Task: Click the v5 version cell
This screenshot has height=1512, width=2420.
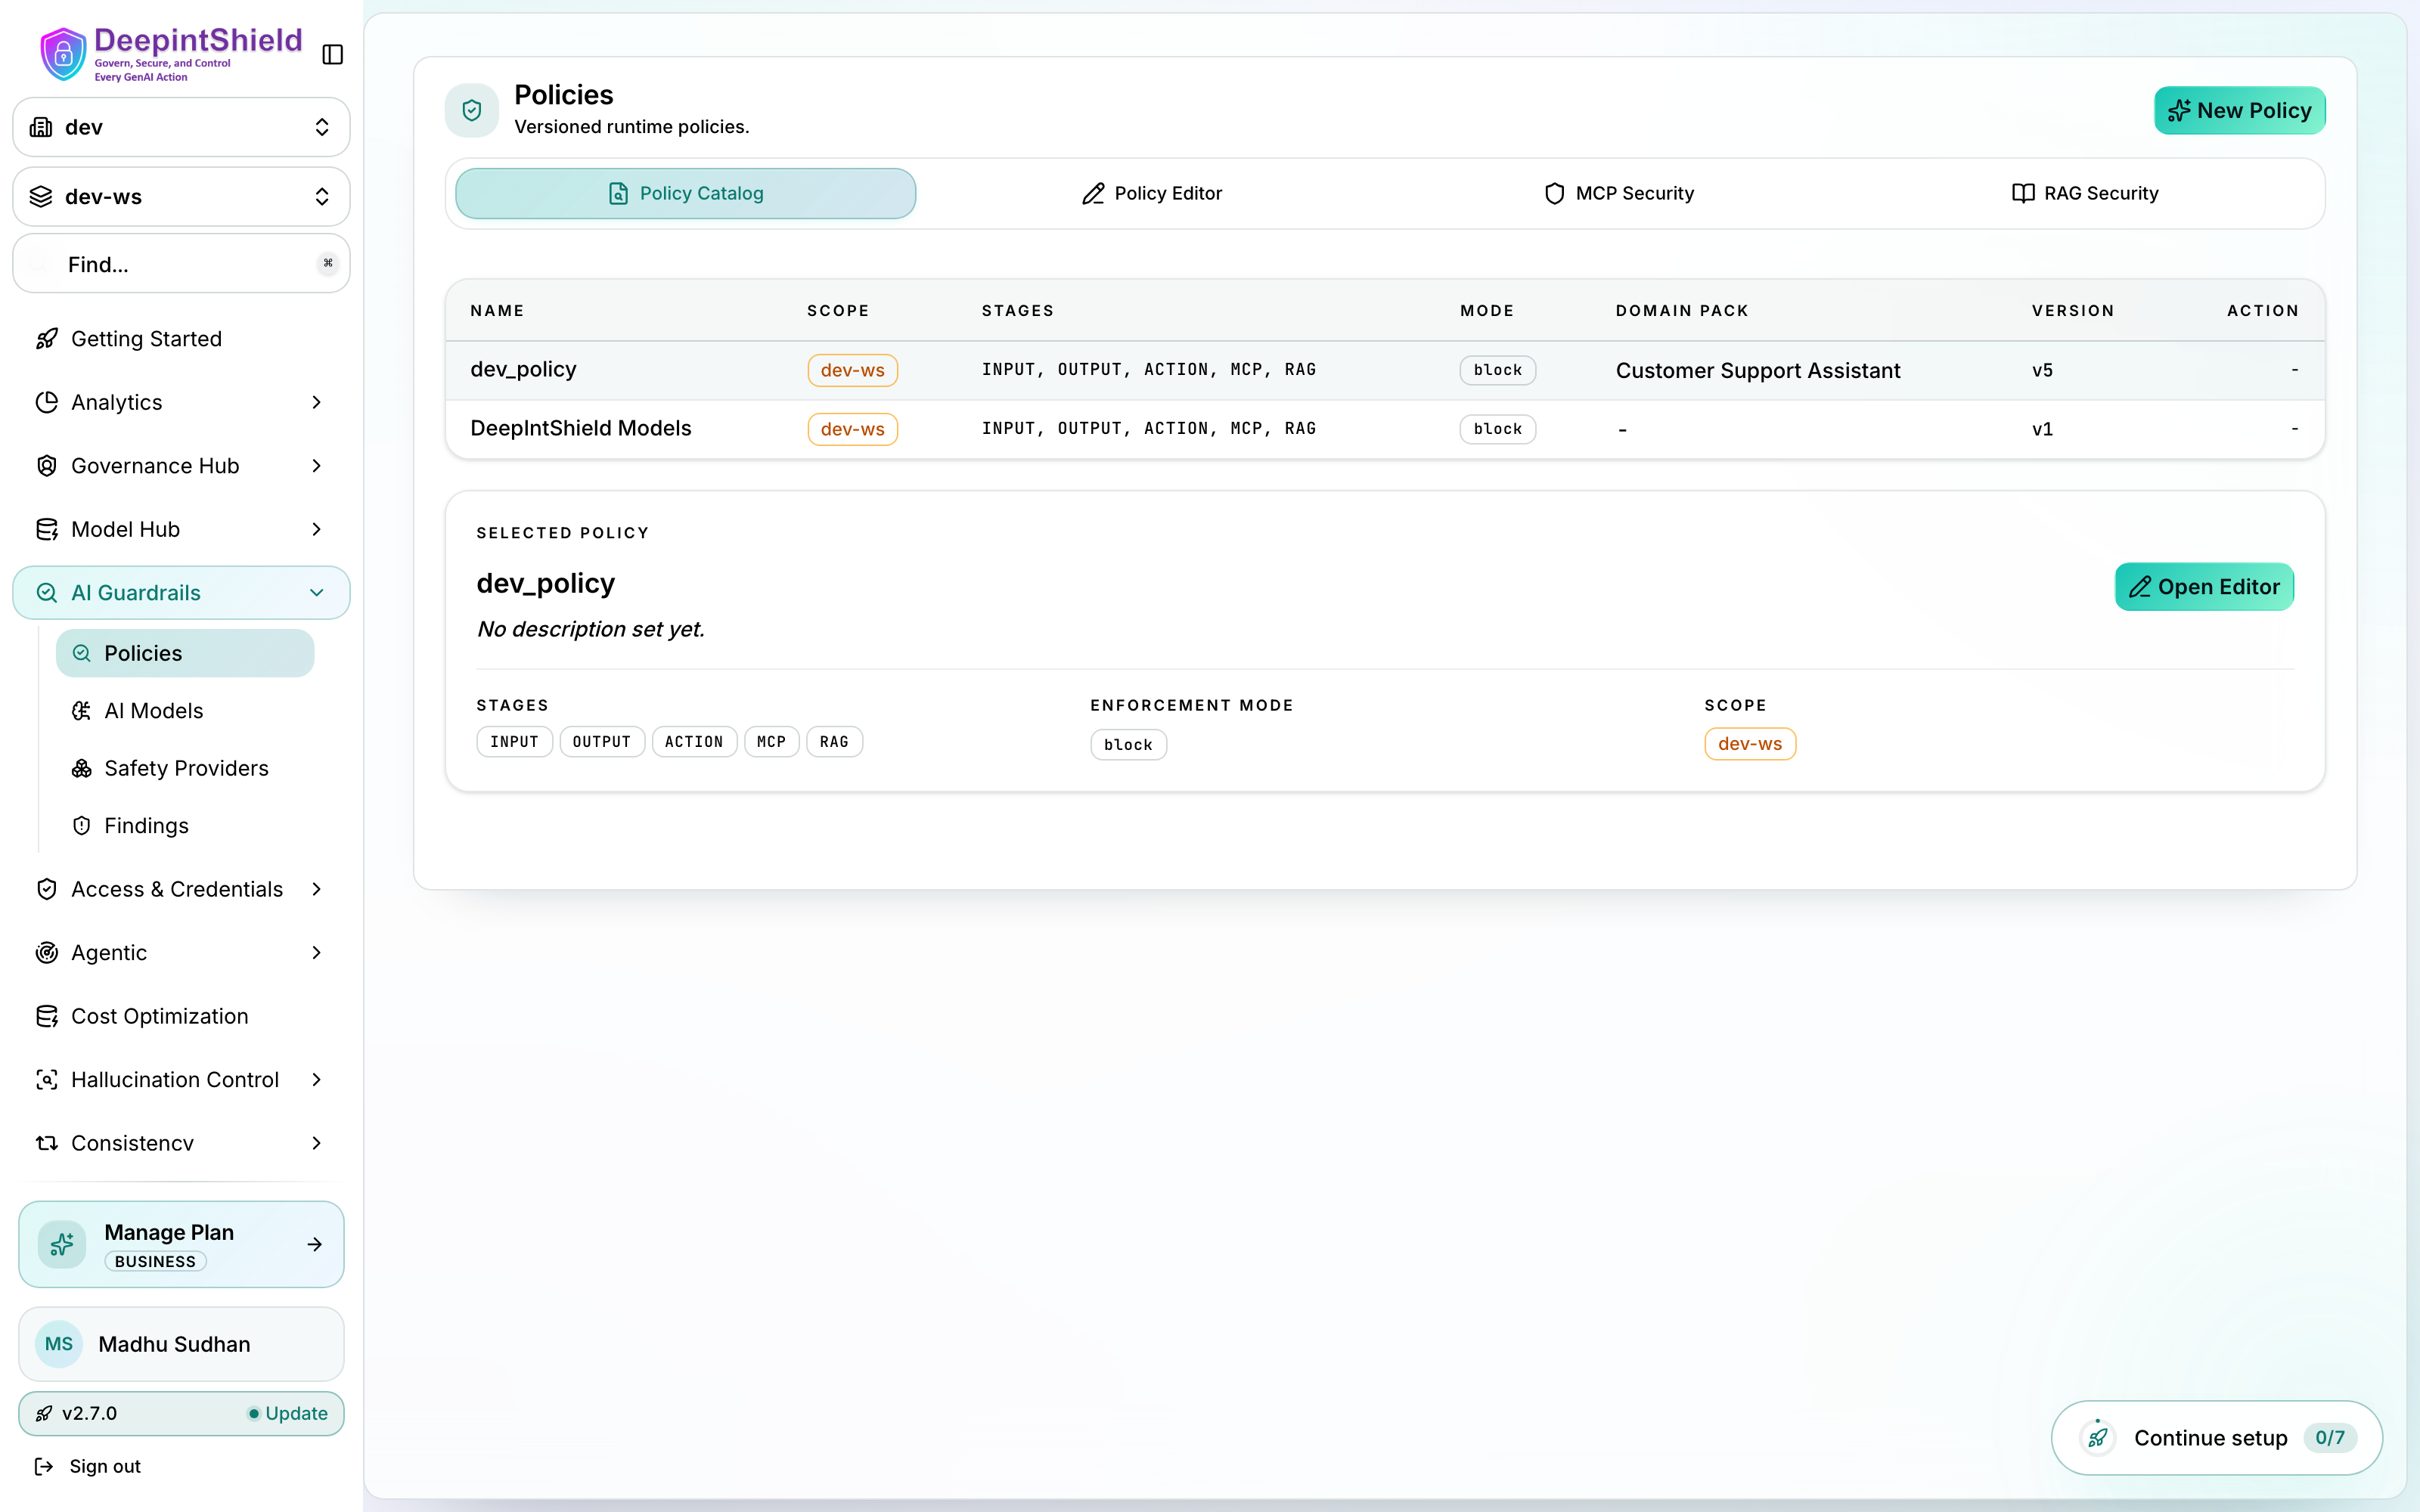Action: click(x=2042, y=370)
